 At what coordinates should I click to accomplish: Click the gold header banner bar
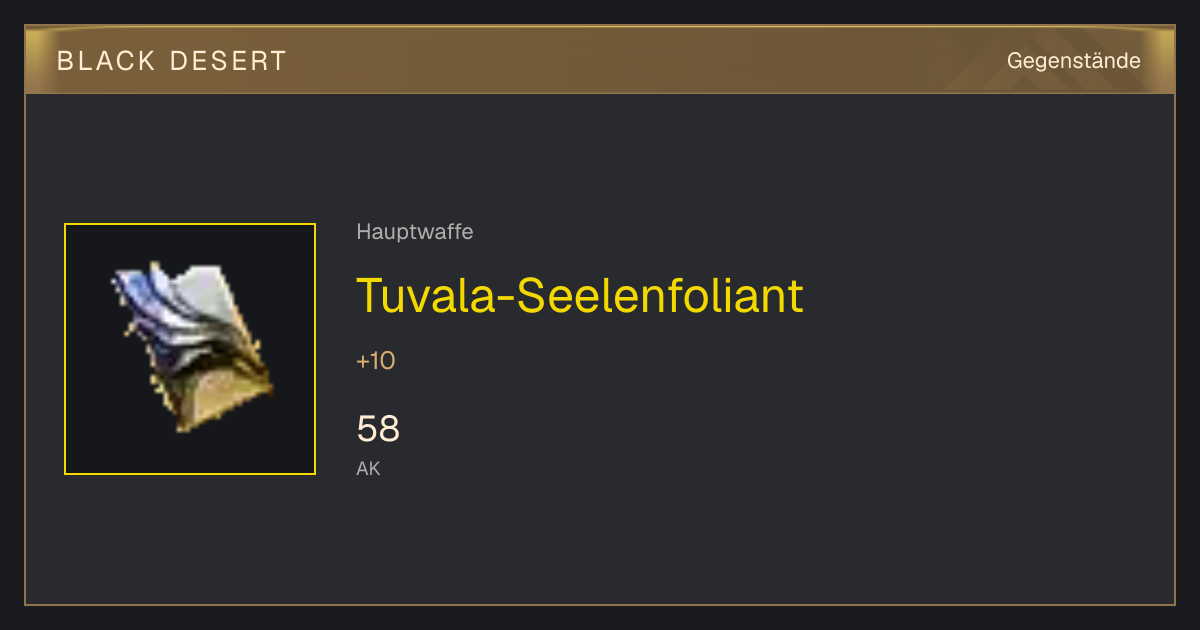[x=600, y=60]
